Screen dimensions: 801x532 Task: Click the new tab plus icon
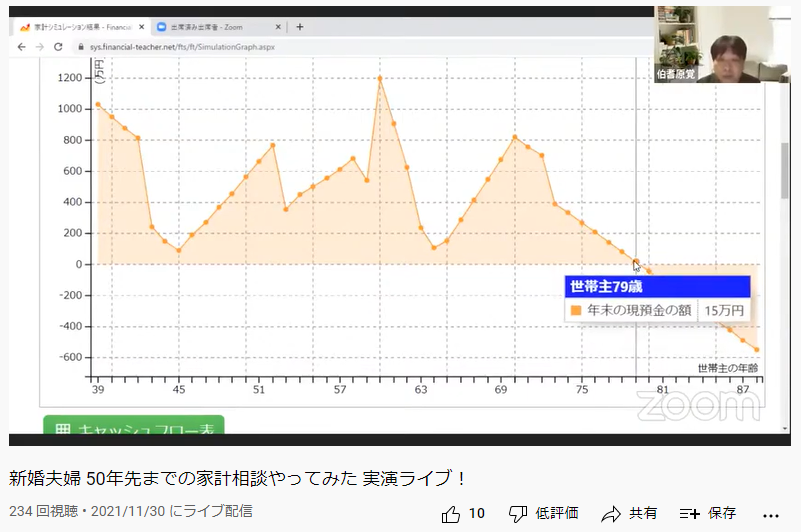(300, 27)
